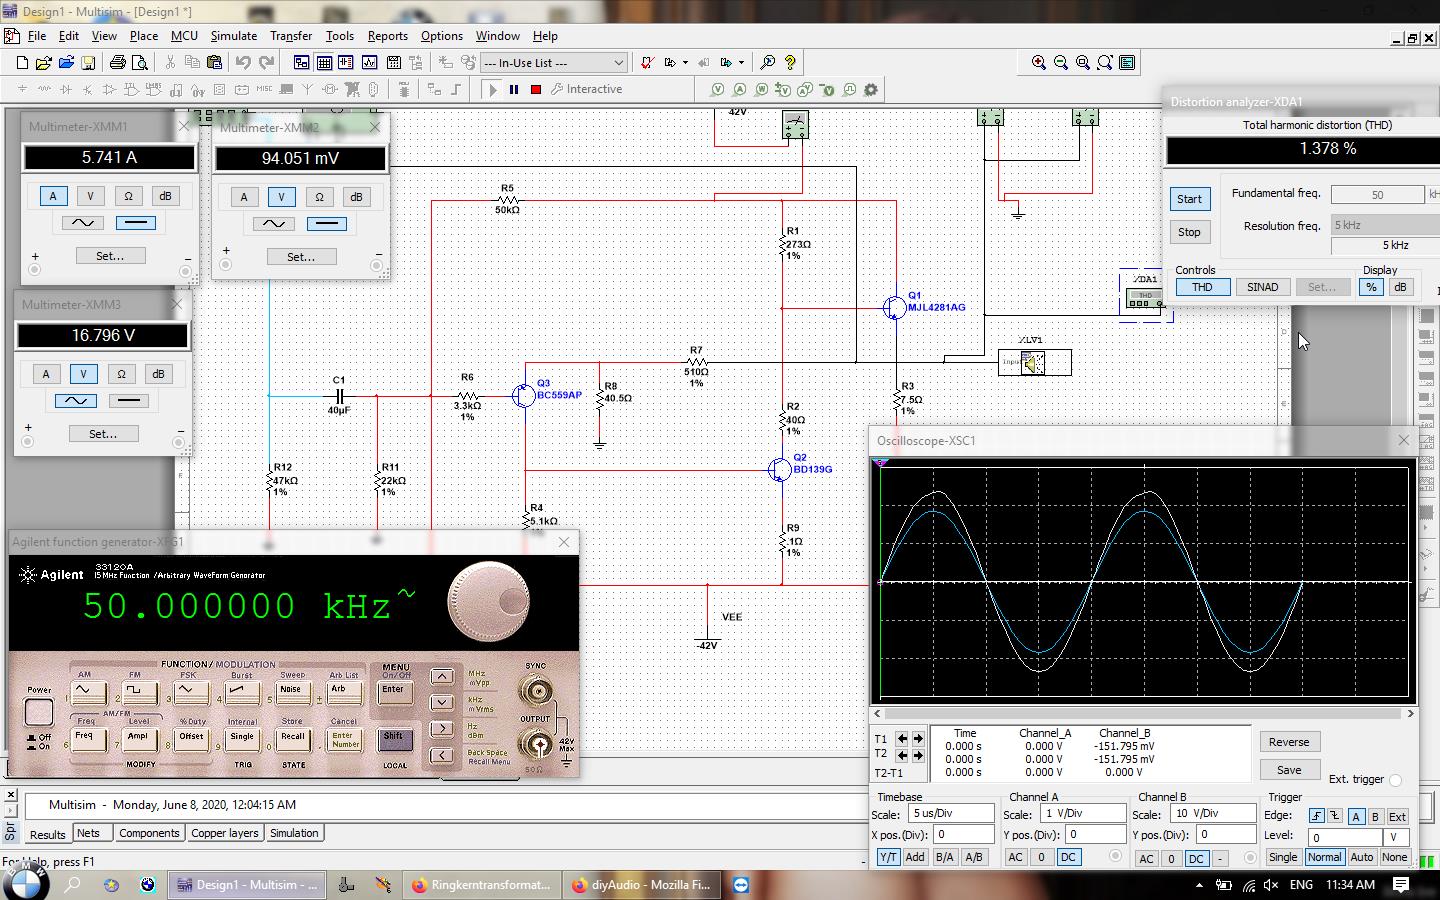Click the Agilent Shift key

(x=394, y=739)
